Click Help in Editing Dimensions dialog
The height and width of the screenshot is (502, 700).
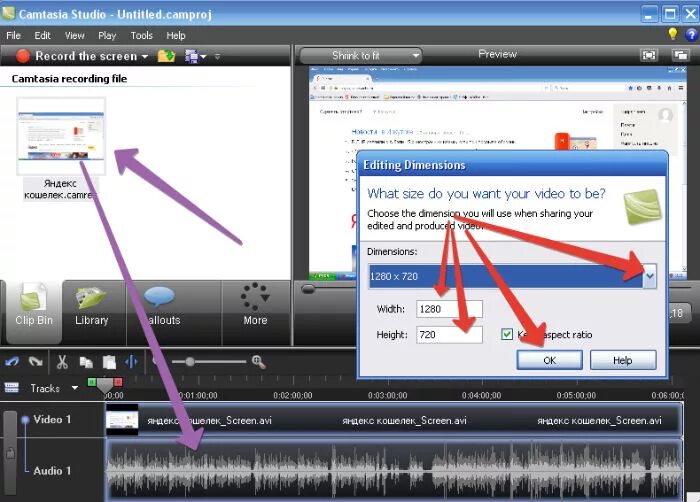click(623, 360)
